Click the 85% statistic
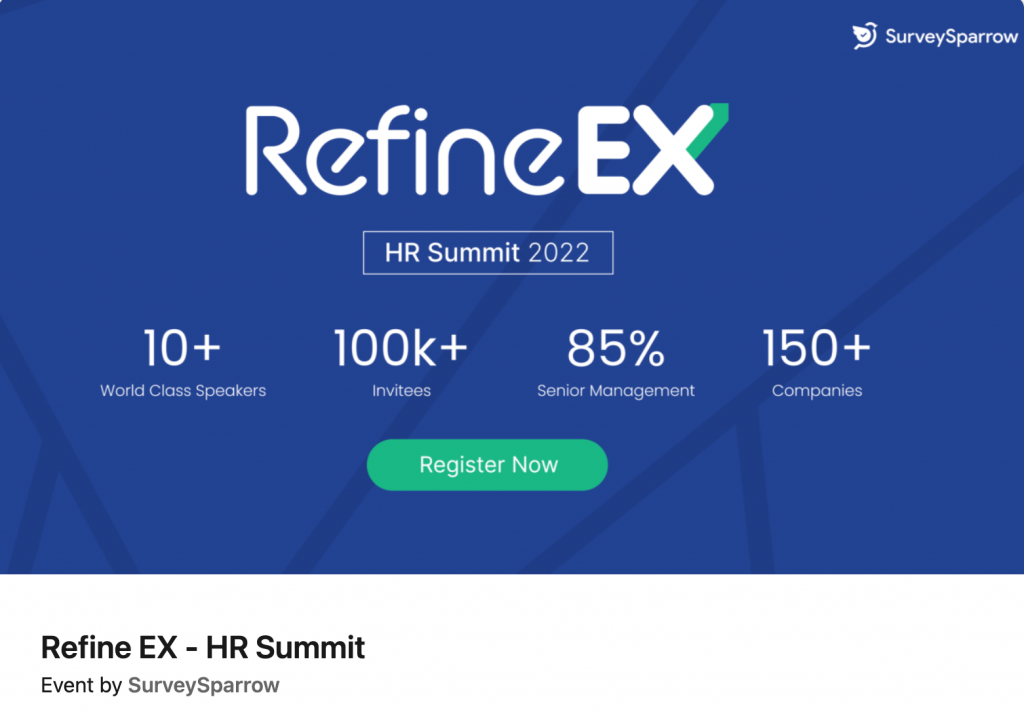1024x712 pixels. coord(615,348)
